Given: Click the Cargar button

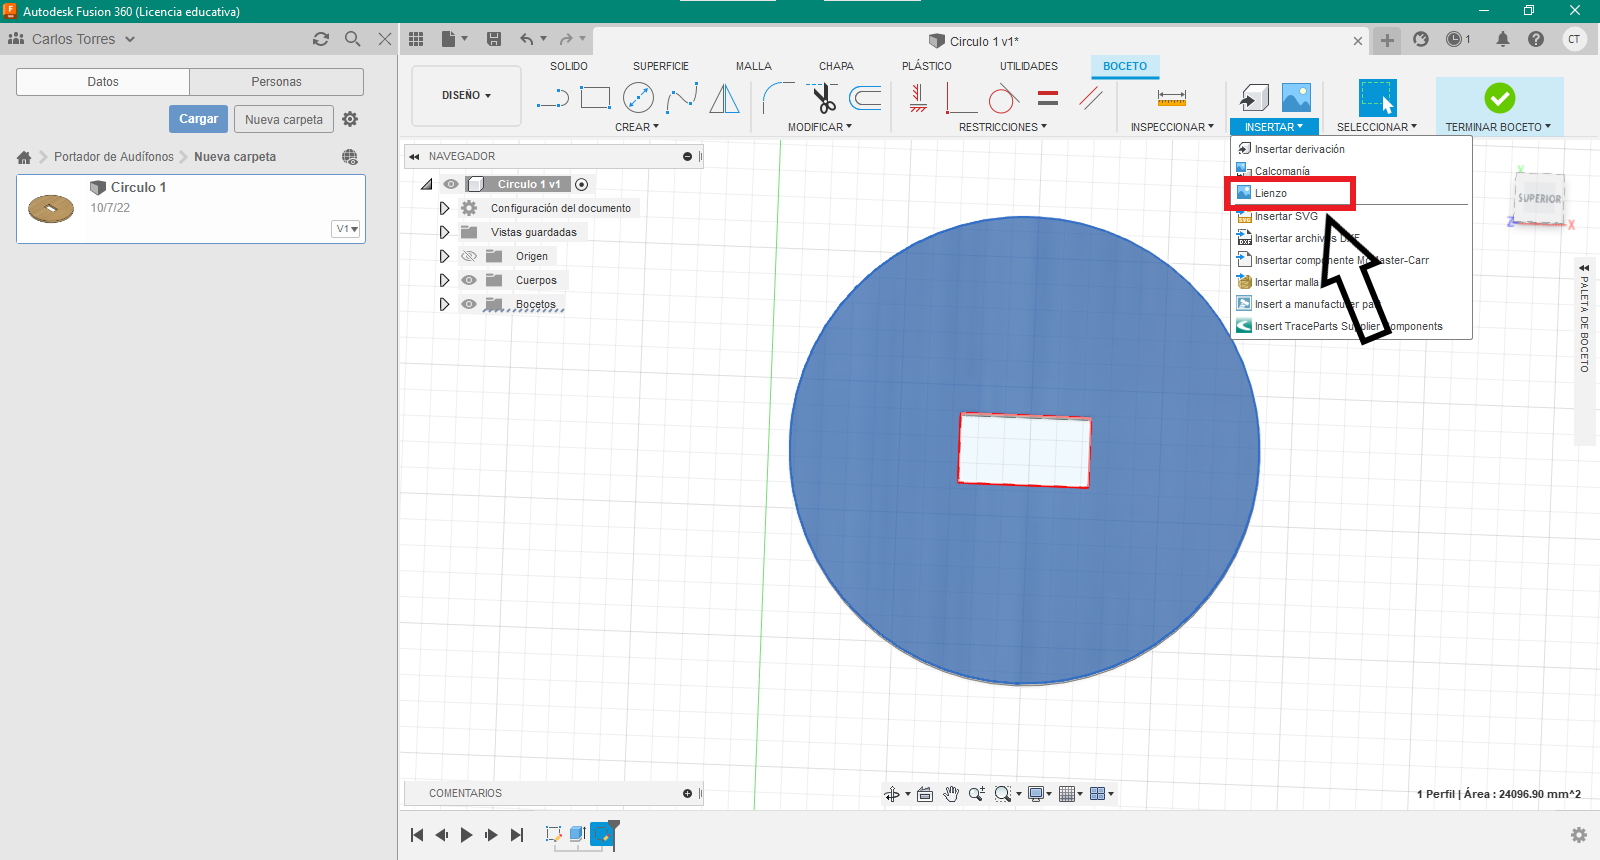Looking at the screenshot, I should tap(198, 119).
